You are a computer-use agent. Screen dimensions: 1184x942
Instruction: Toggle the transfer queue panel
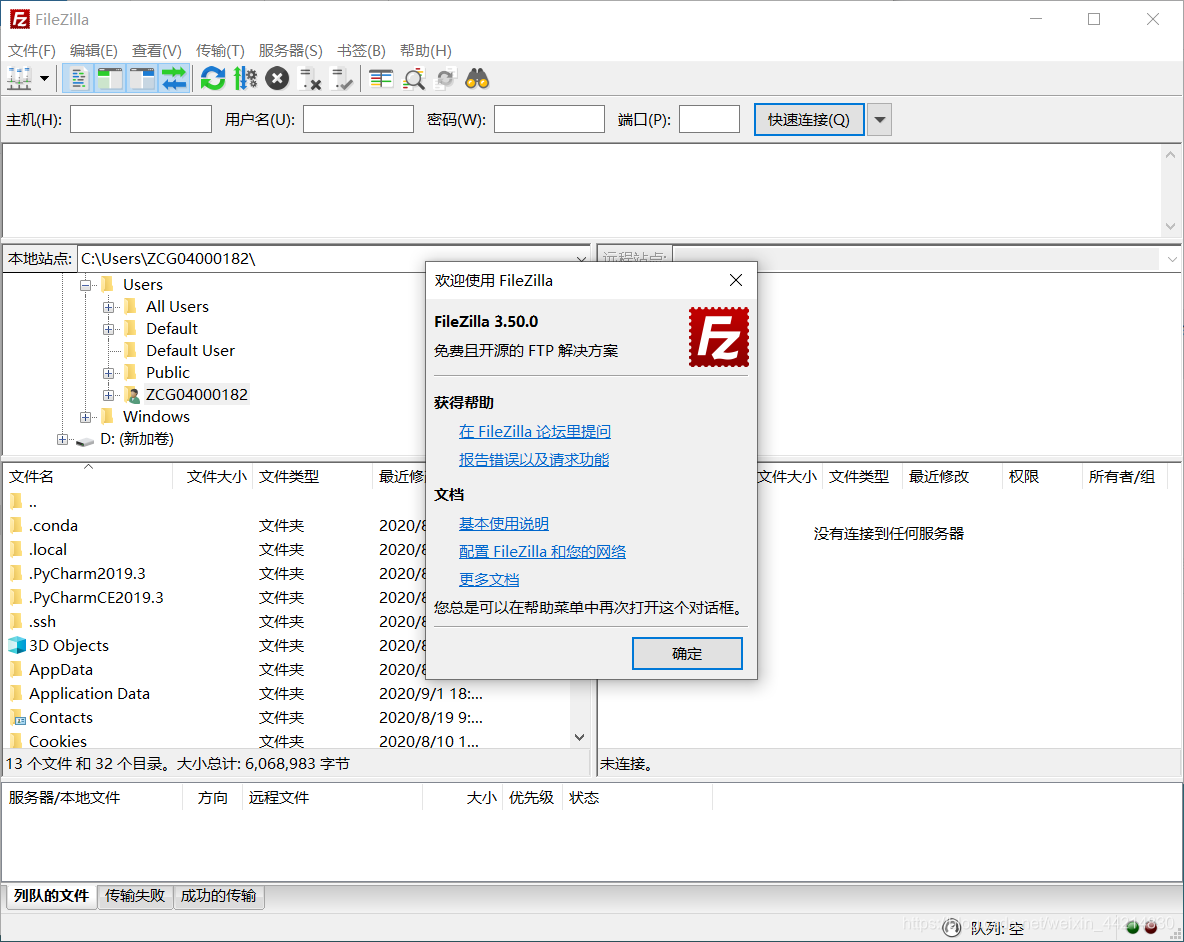[x=174, y=78]
